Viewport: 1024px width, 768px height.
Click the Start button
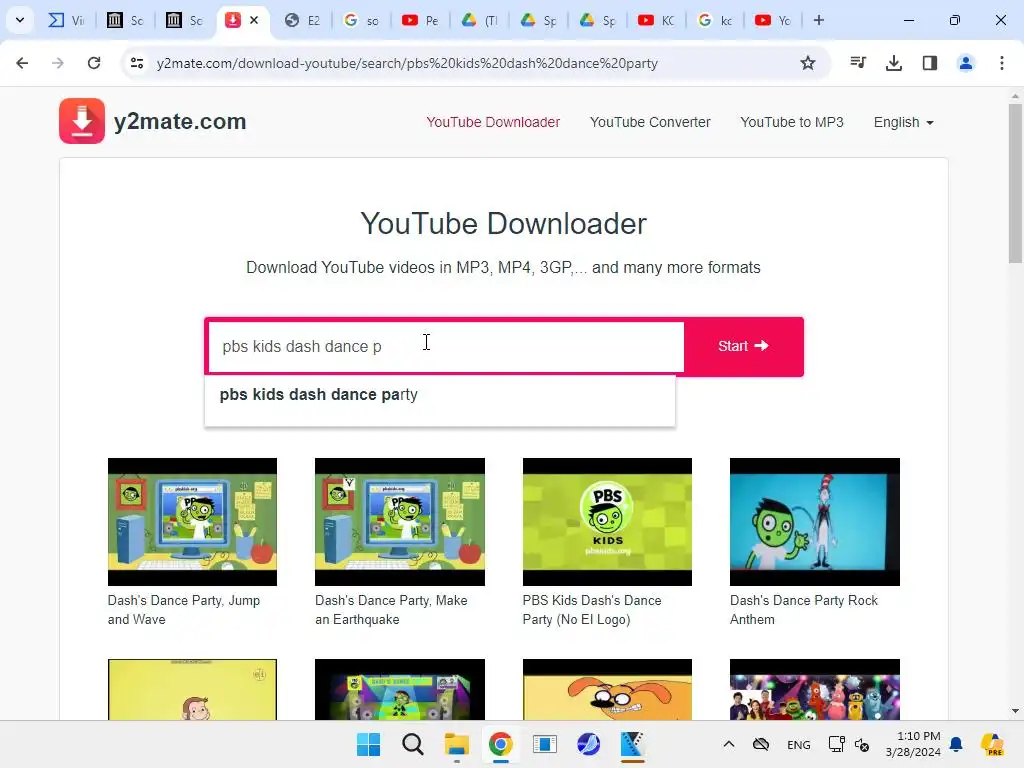[x=743, y=346]
